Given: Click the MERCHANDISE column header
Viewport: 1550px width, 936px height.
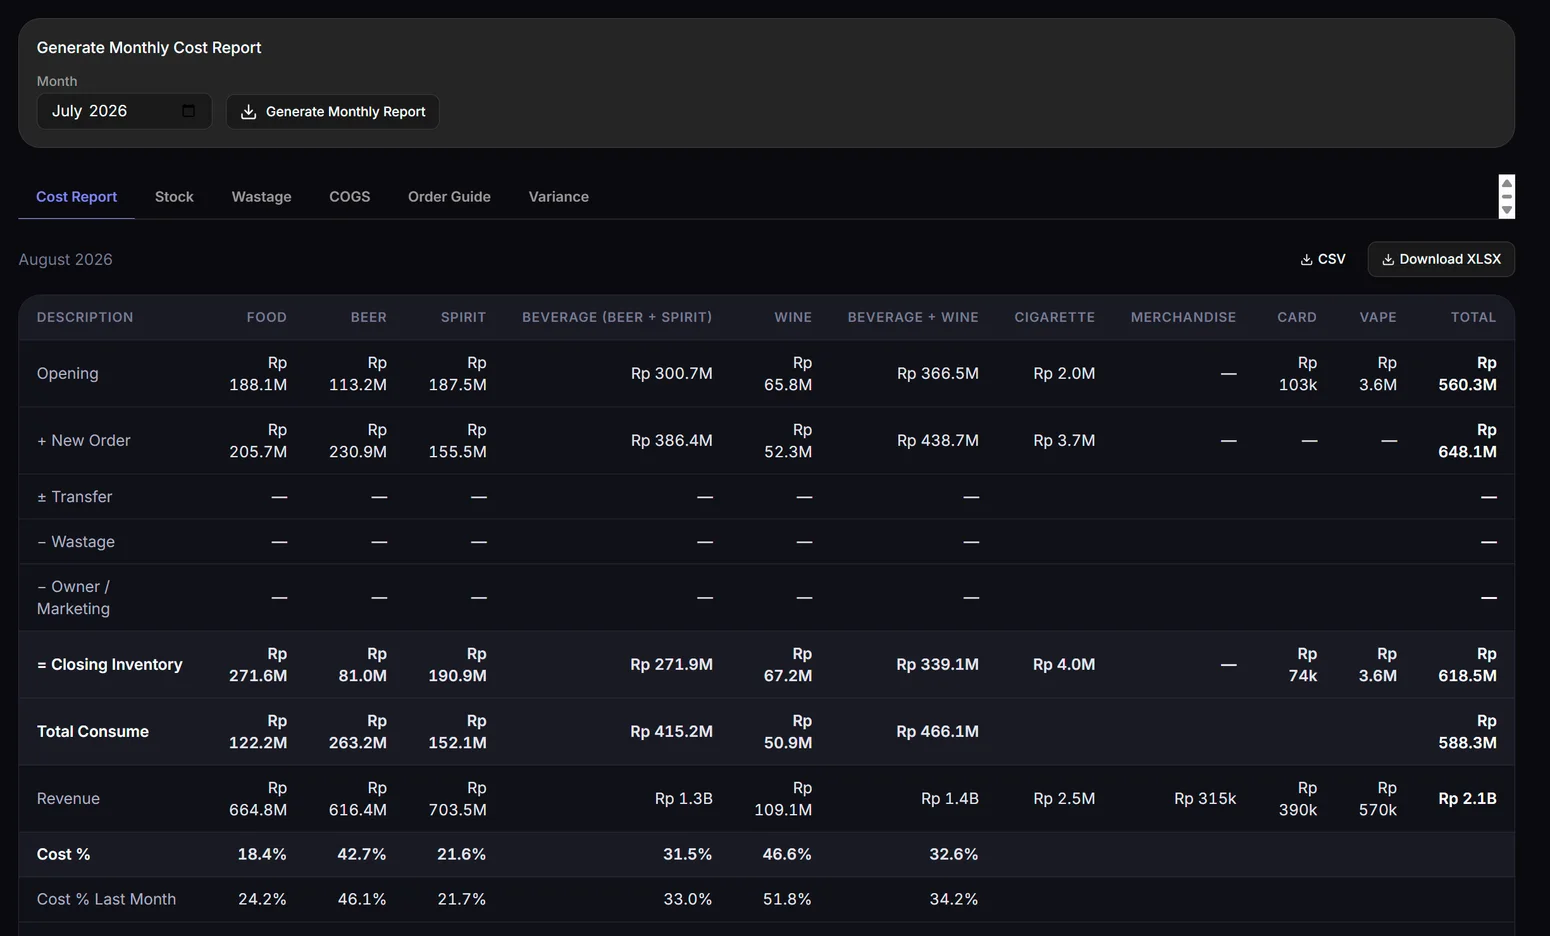Looking at the screenshot, I should 1183,317.
